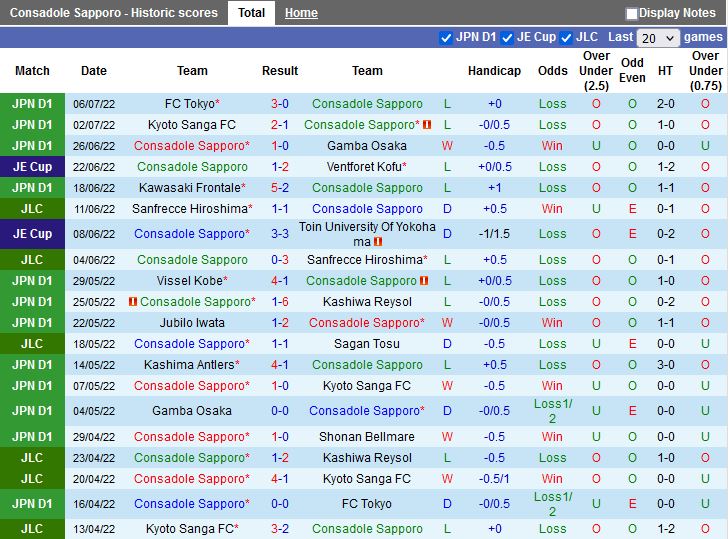
Task: Toggle the Display Notes checkbox
Action: point(632,13)
